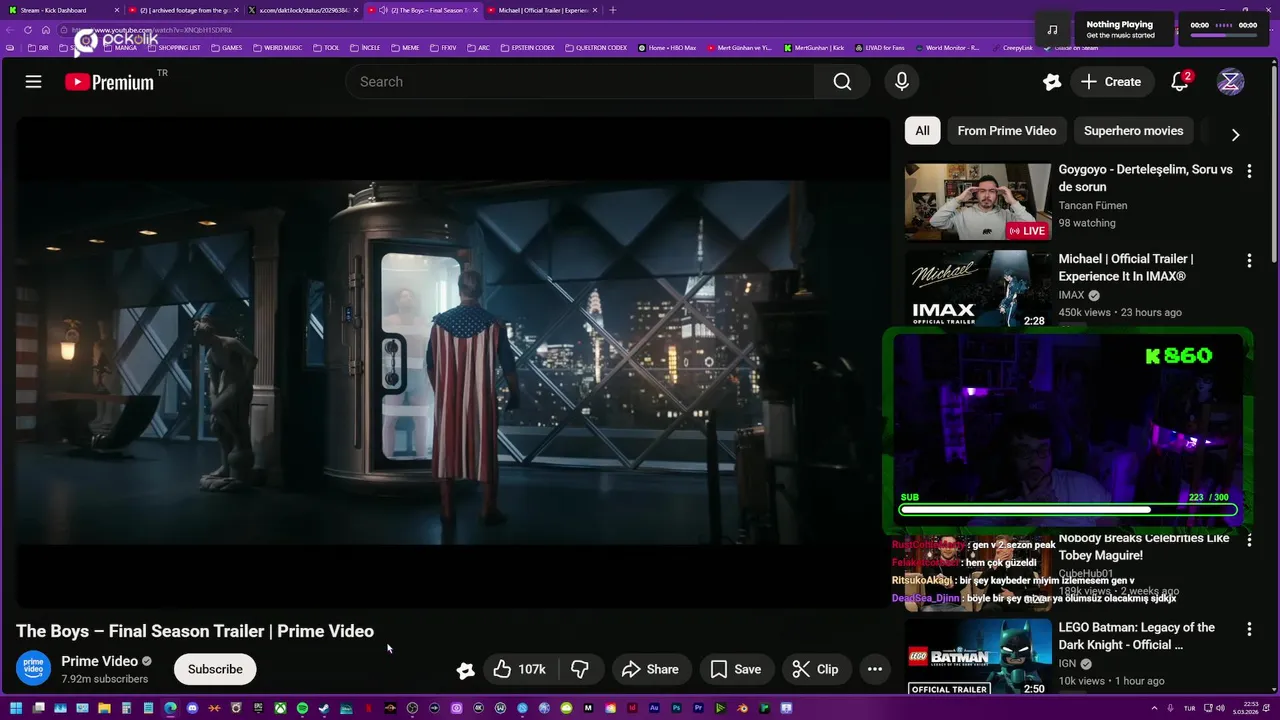Viewport: 1280px width, 720px height.
Task: Open Steam from the taskbar
Action: coord(324,708)
